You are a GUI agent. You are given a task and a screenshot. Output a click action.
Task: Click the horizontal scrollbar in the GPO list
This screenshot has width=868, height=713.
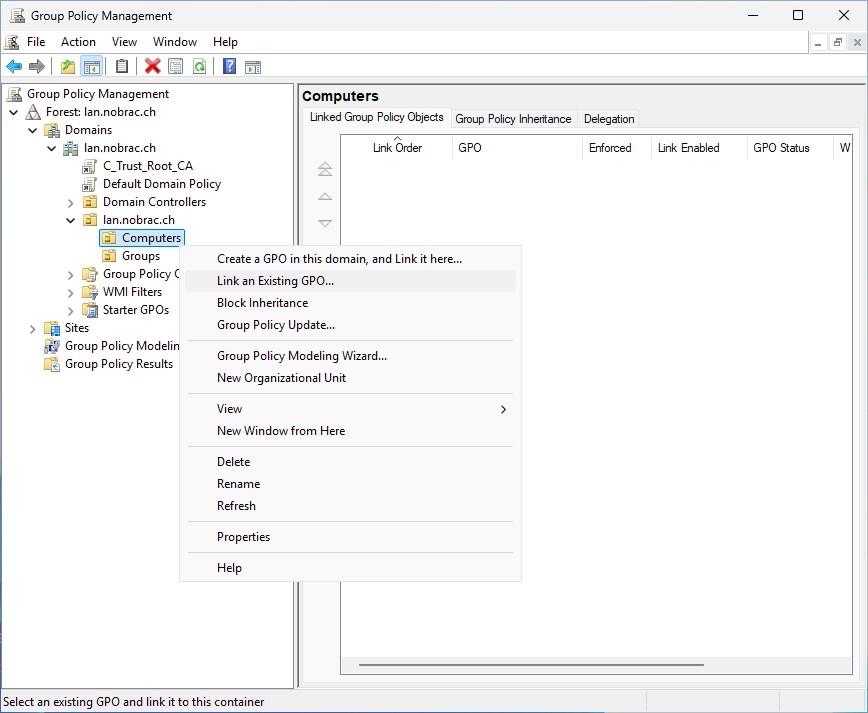[x=531, y=665]
